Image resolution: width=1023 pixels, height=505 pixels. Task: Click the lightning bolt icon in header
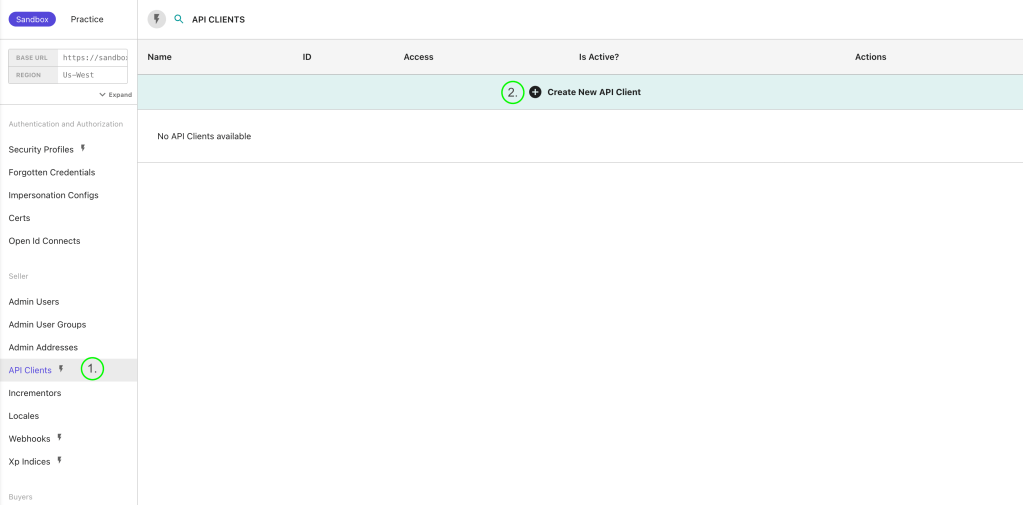[156, 19]
